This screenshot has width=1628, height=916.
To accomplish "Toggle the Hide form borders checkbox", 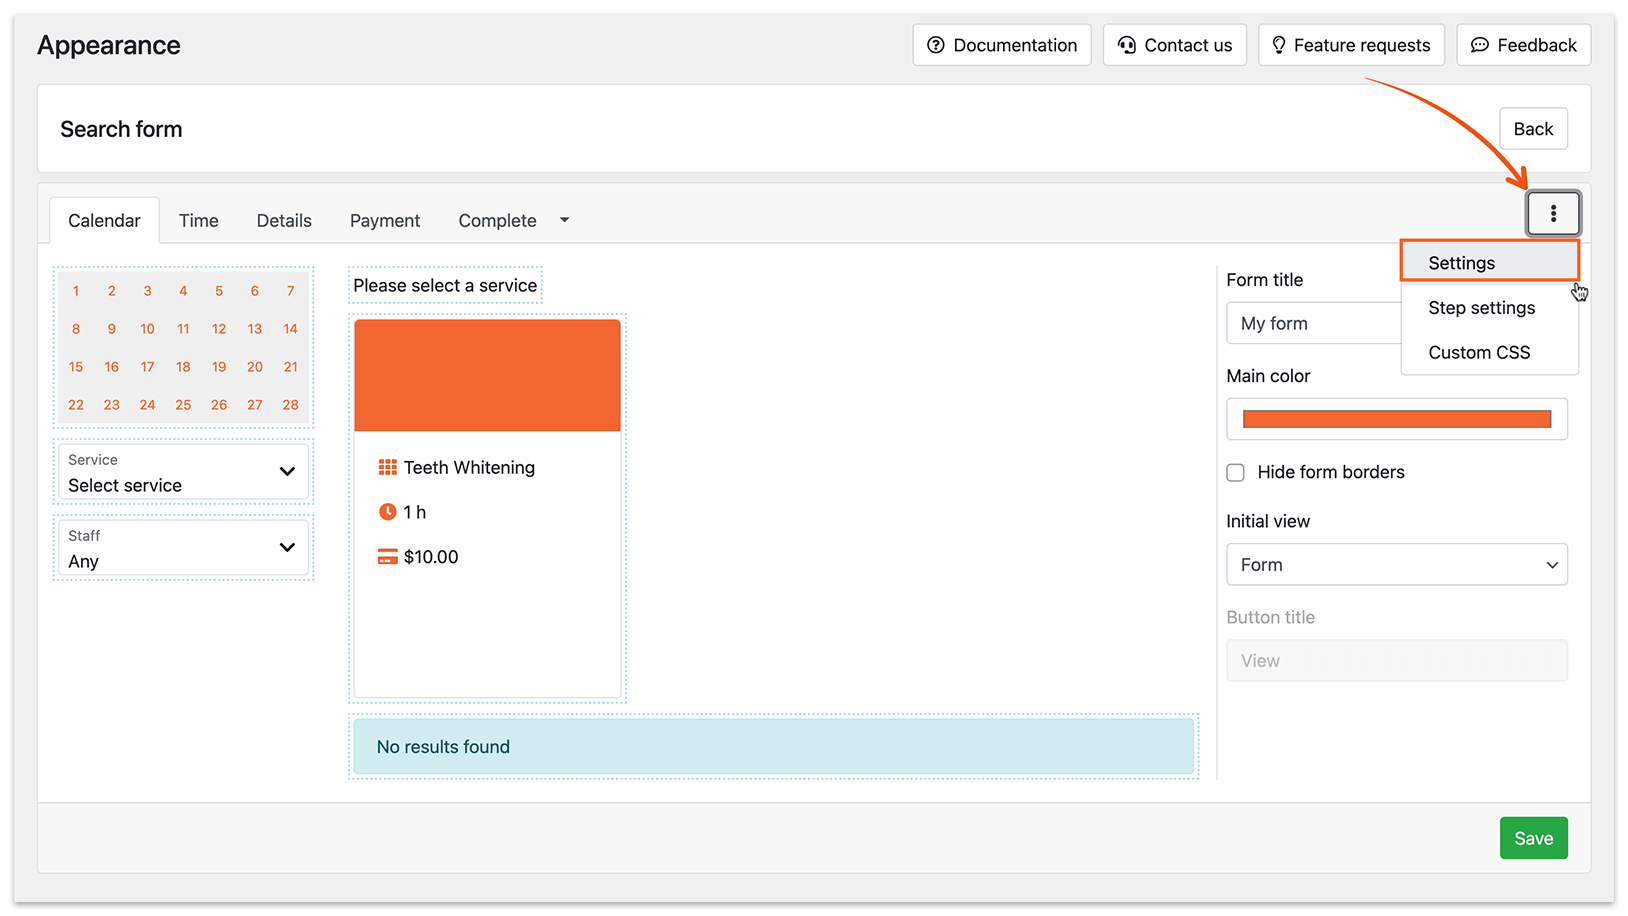I will coord(1236,472).
